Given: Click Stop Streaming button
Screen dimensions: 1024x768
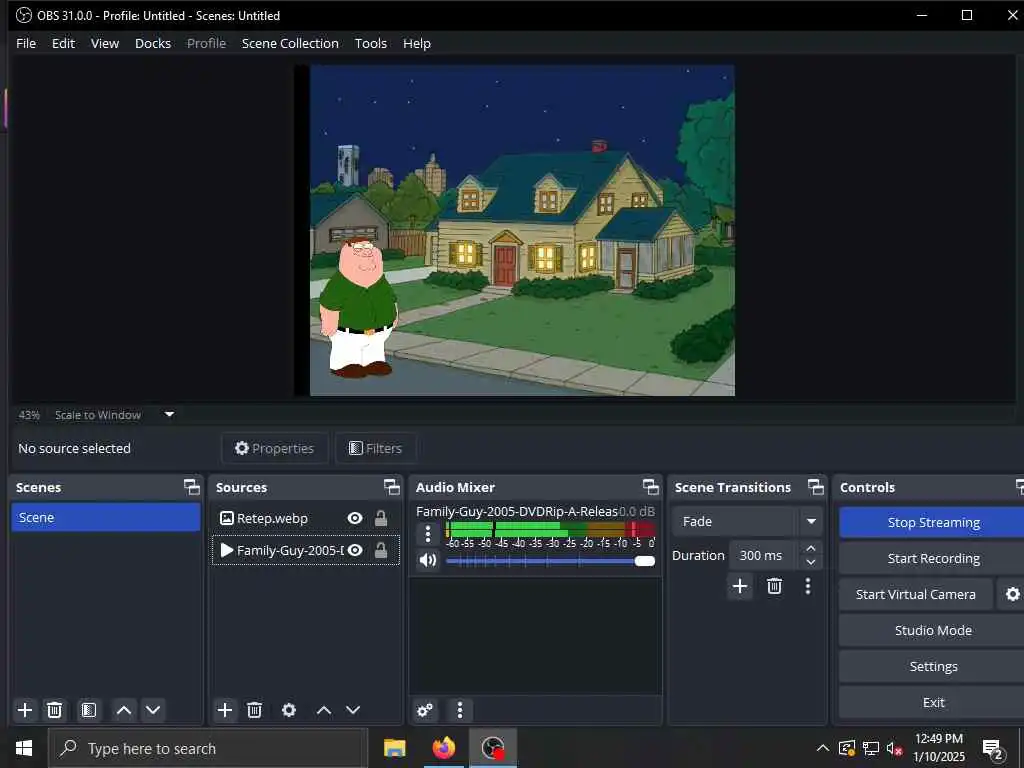Looking at the screenshot, I should (933, 522).
